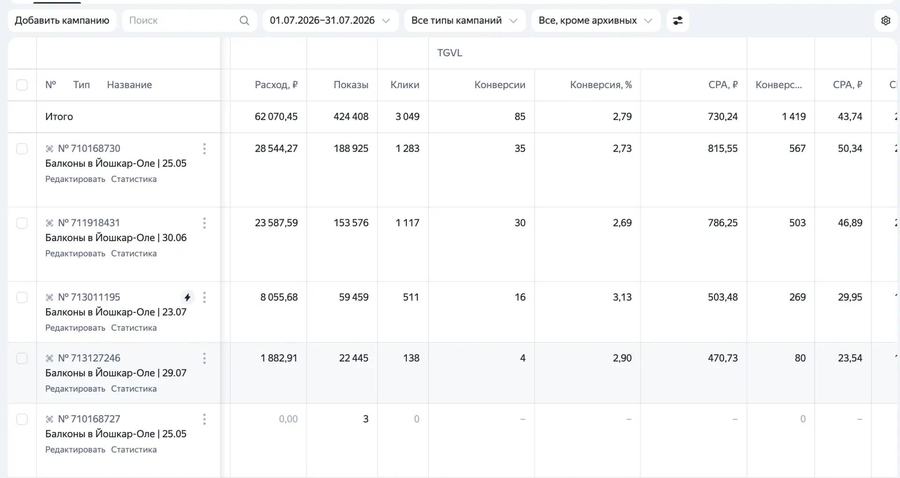Viewport: 900px width, 478px height.
Task: Click the search magnifier icon
Action: click(245, 21)
